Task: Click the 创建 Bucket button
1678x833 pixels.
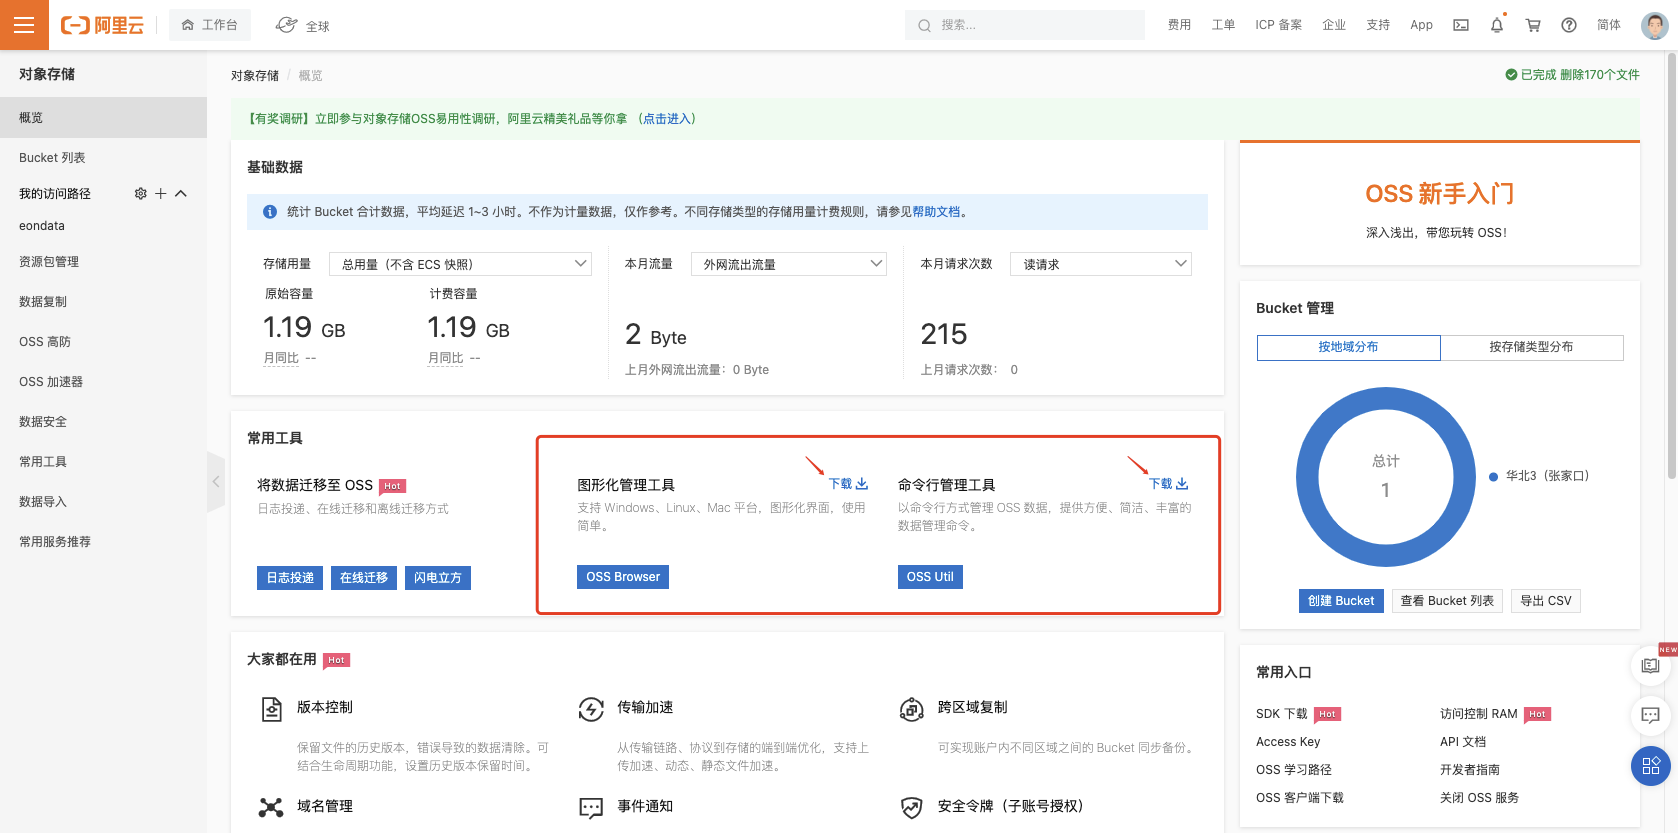Action: pyautogui.click(x=1341, y=601)
